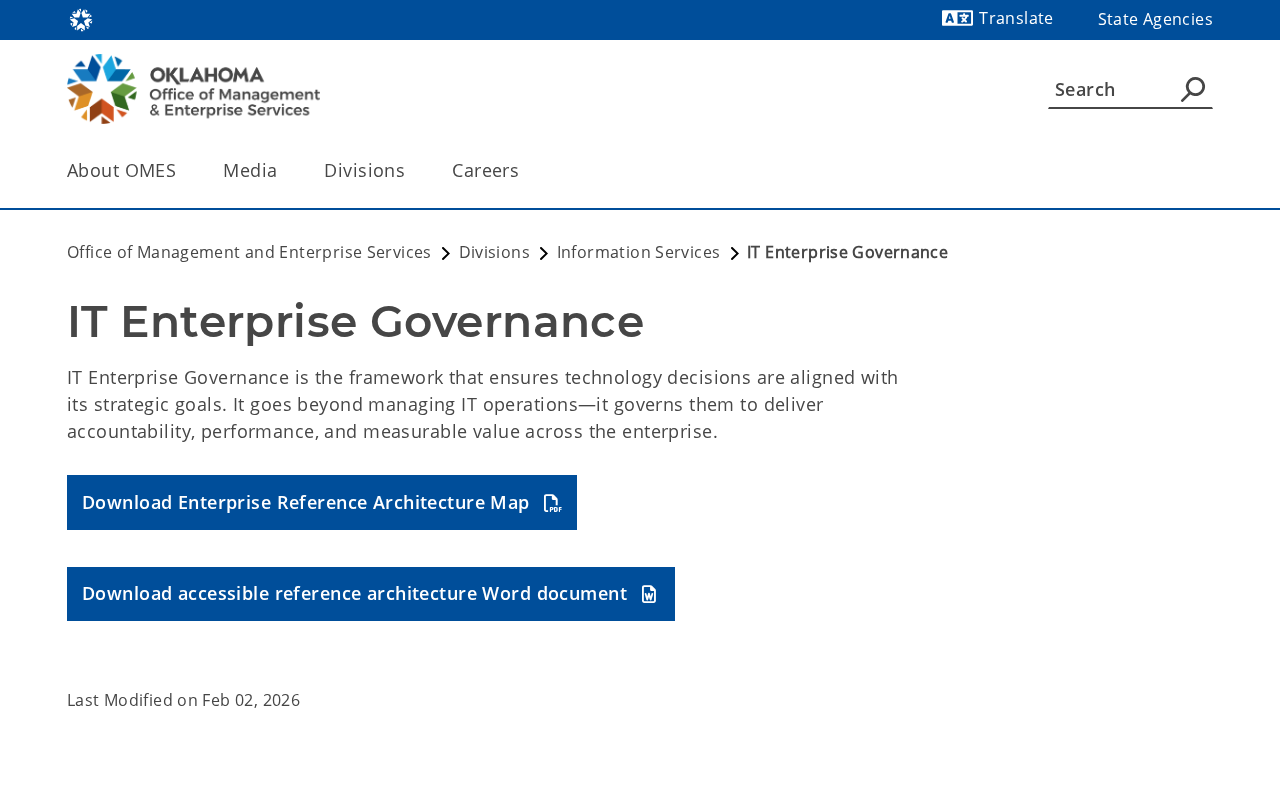1280x800 pixels.
Task: Click the chevron before IT Enterprise Governance breadcrumb
Action: (x=734, y=254)
